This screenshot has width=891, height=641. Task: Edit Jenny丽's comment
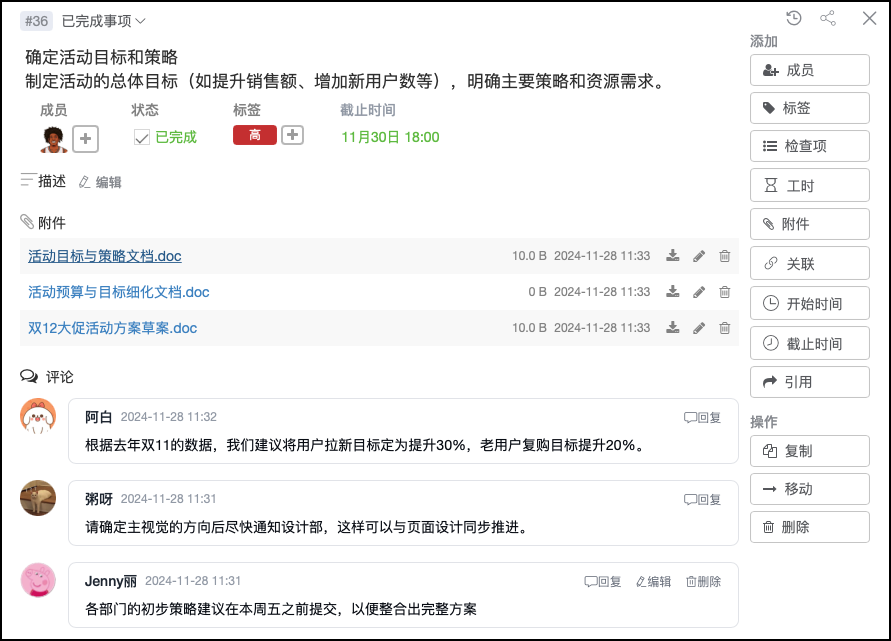653,581
